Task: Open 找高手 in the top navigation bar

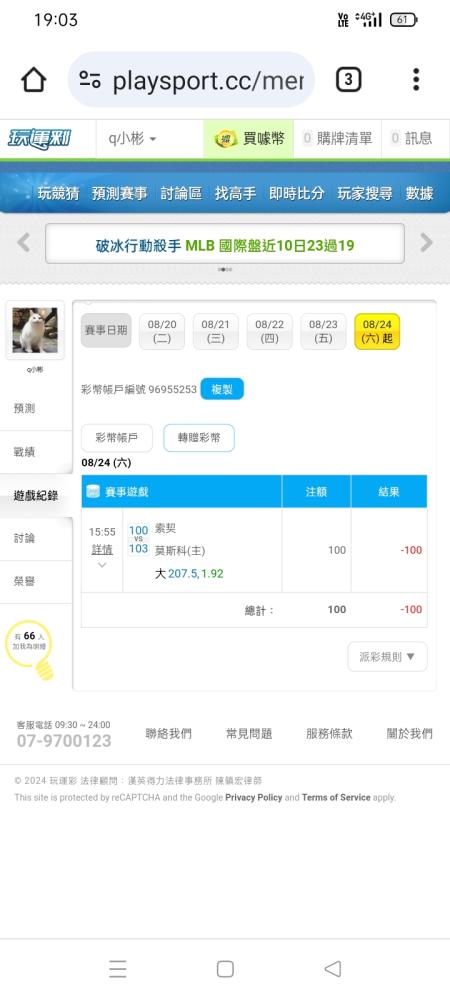Action: (235, 193)
